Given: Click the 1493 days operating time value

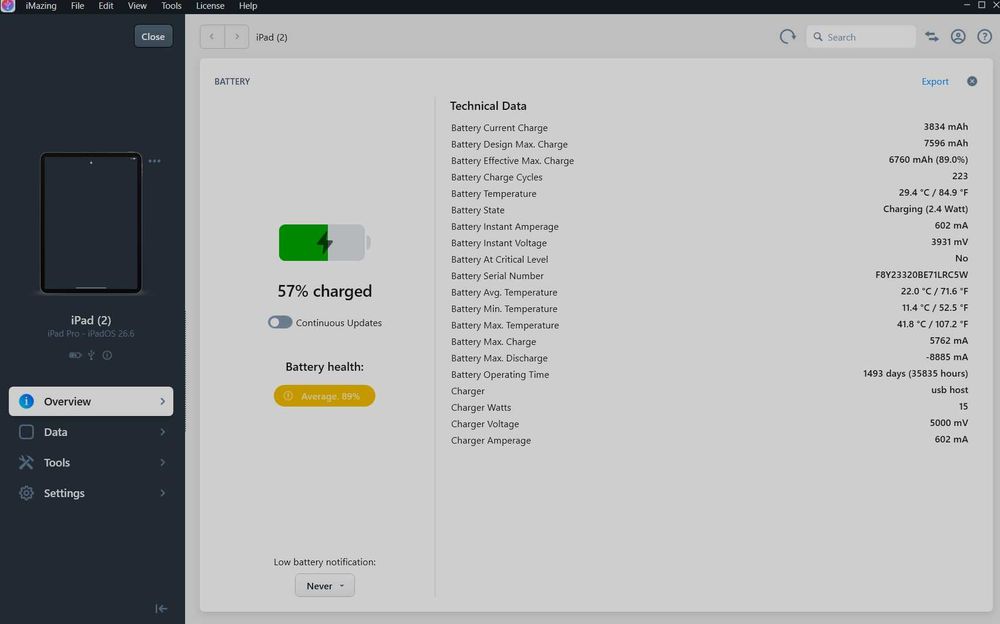Looking at the screenshot, I should click(915, 373).
